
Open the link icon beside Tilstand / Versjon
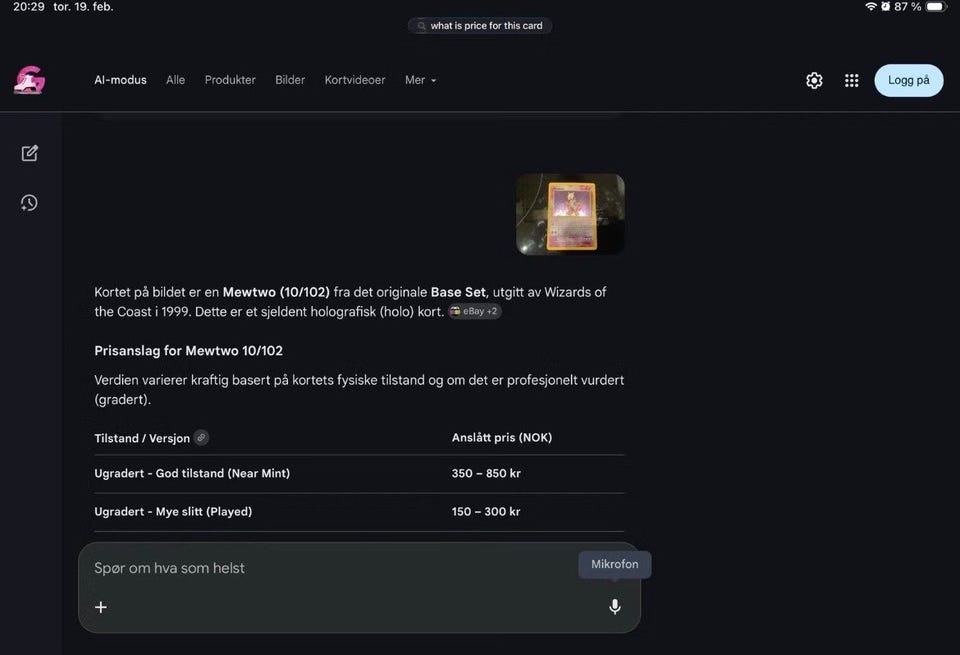201,438
